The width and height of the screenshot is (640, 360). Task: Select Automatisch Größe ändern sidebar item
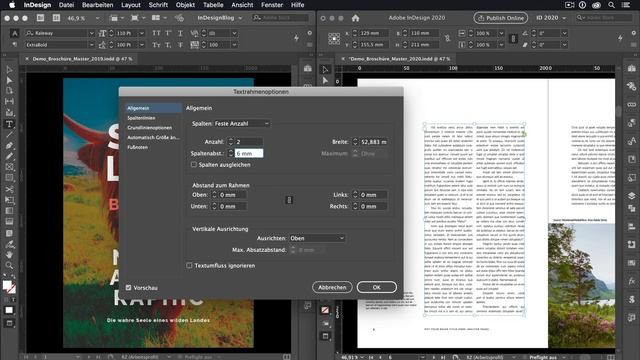tap(153, 138)
